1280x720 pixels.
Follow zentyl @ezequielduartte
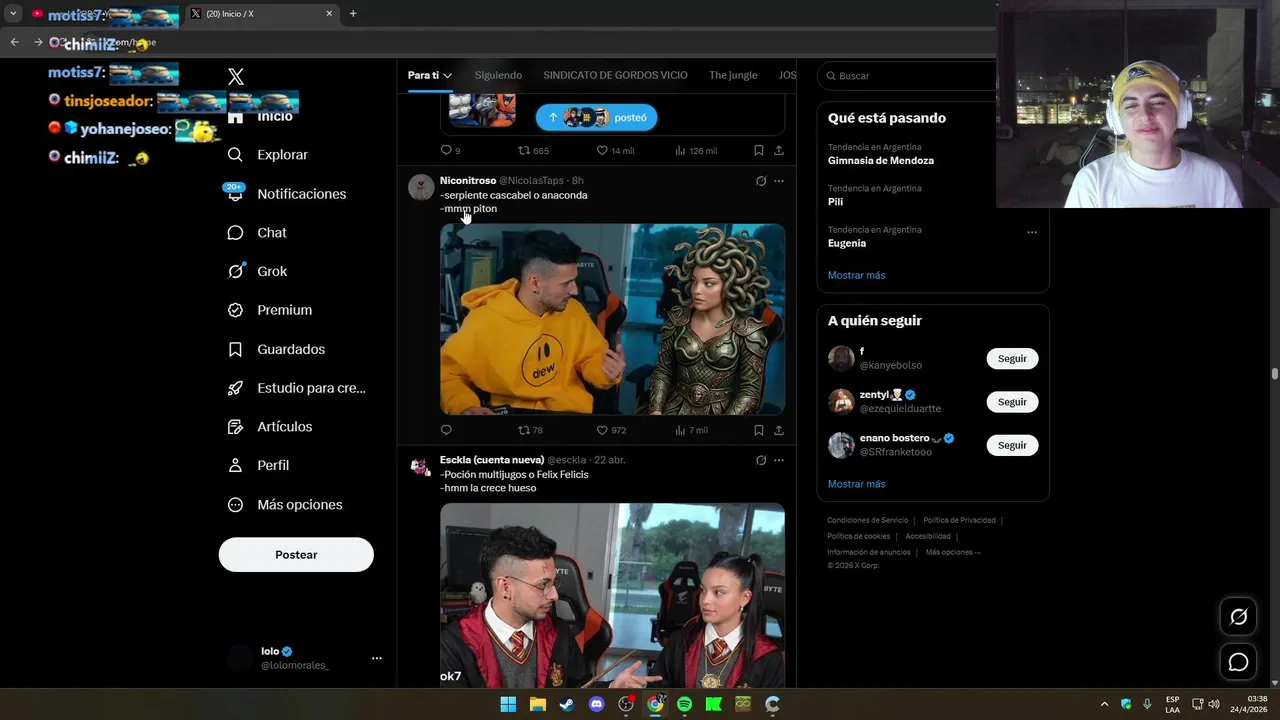(1012, 402)
